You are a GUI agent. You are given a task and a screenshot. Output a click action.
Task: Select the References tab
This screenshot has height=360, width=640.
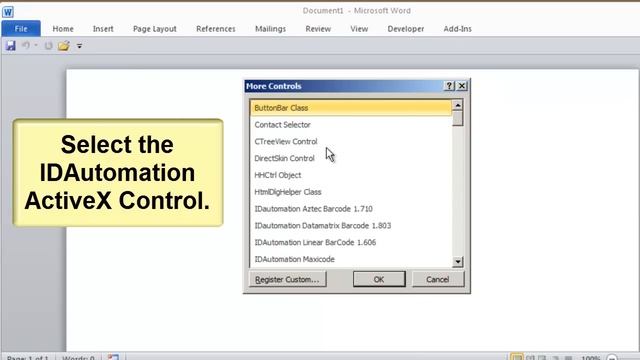coord(216,29)
